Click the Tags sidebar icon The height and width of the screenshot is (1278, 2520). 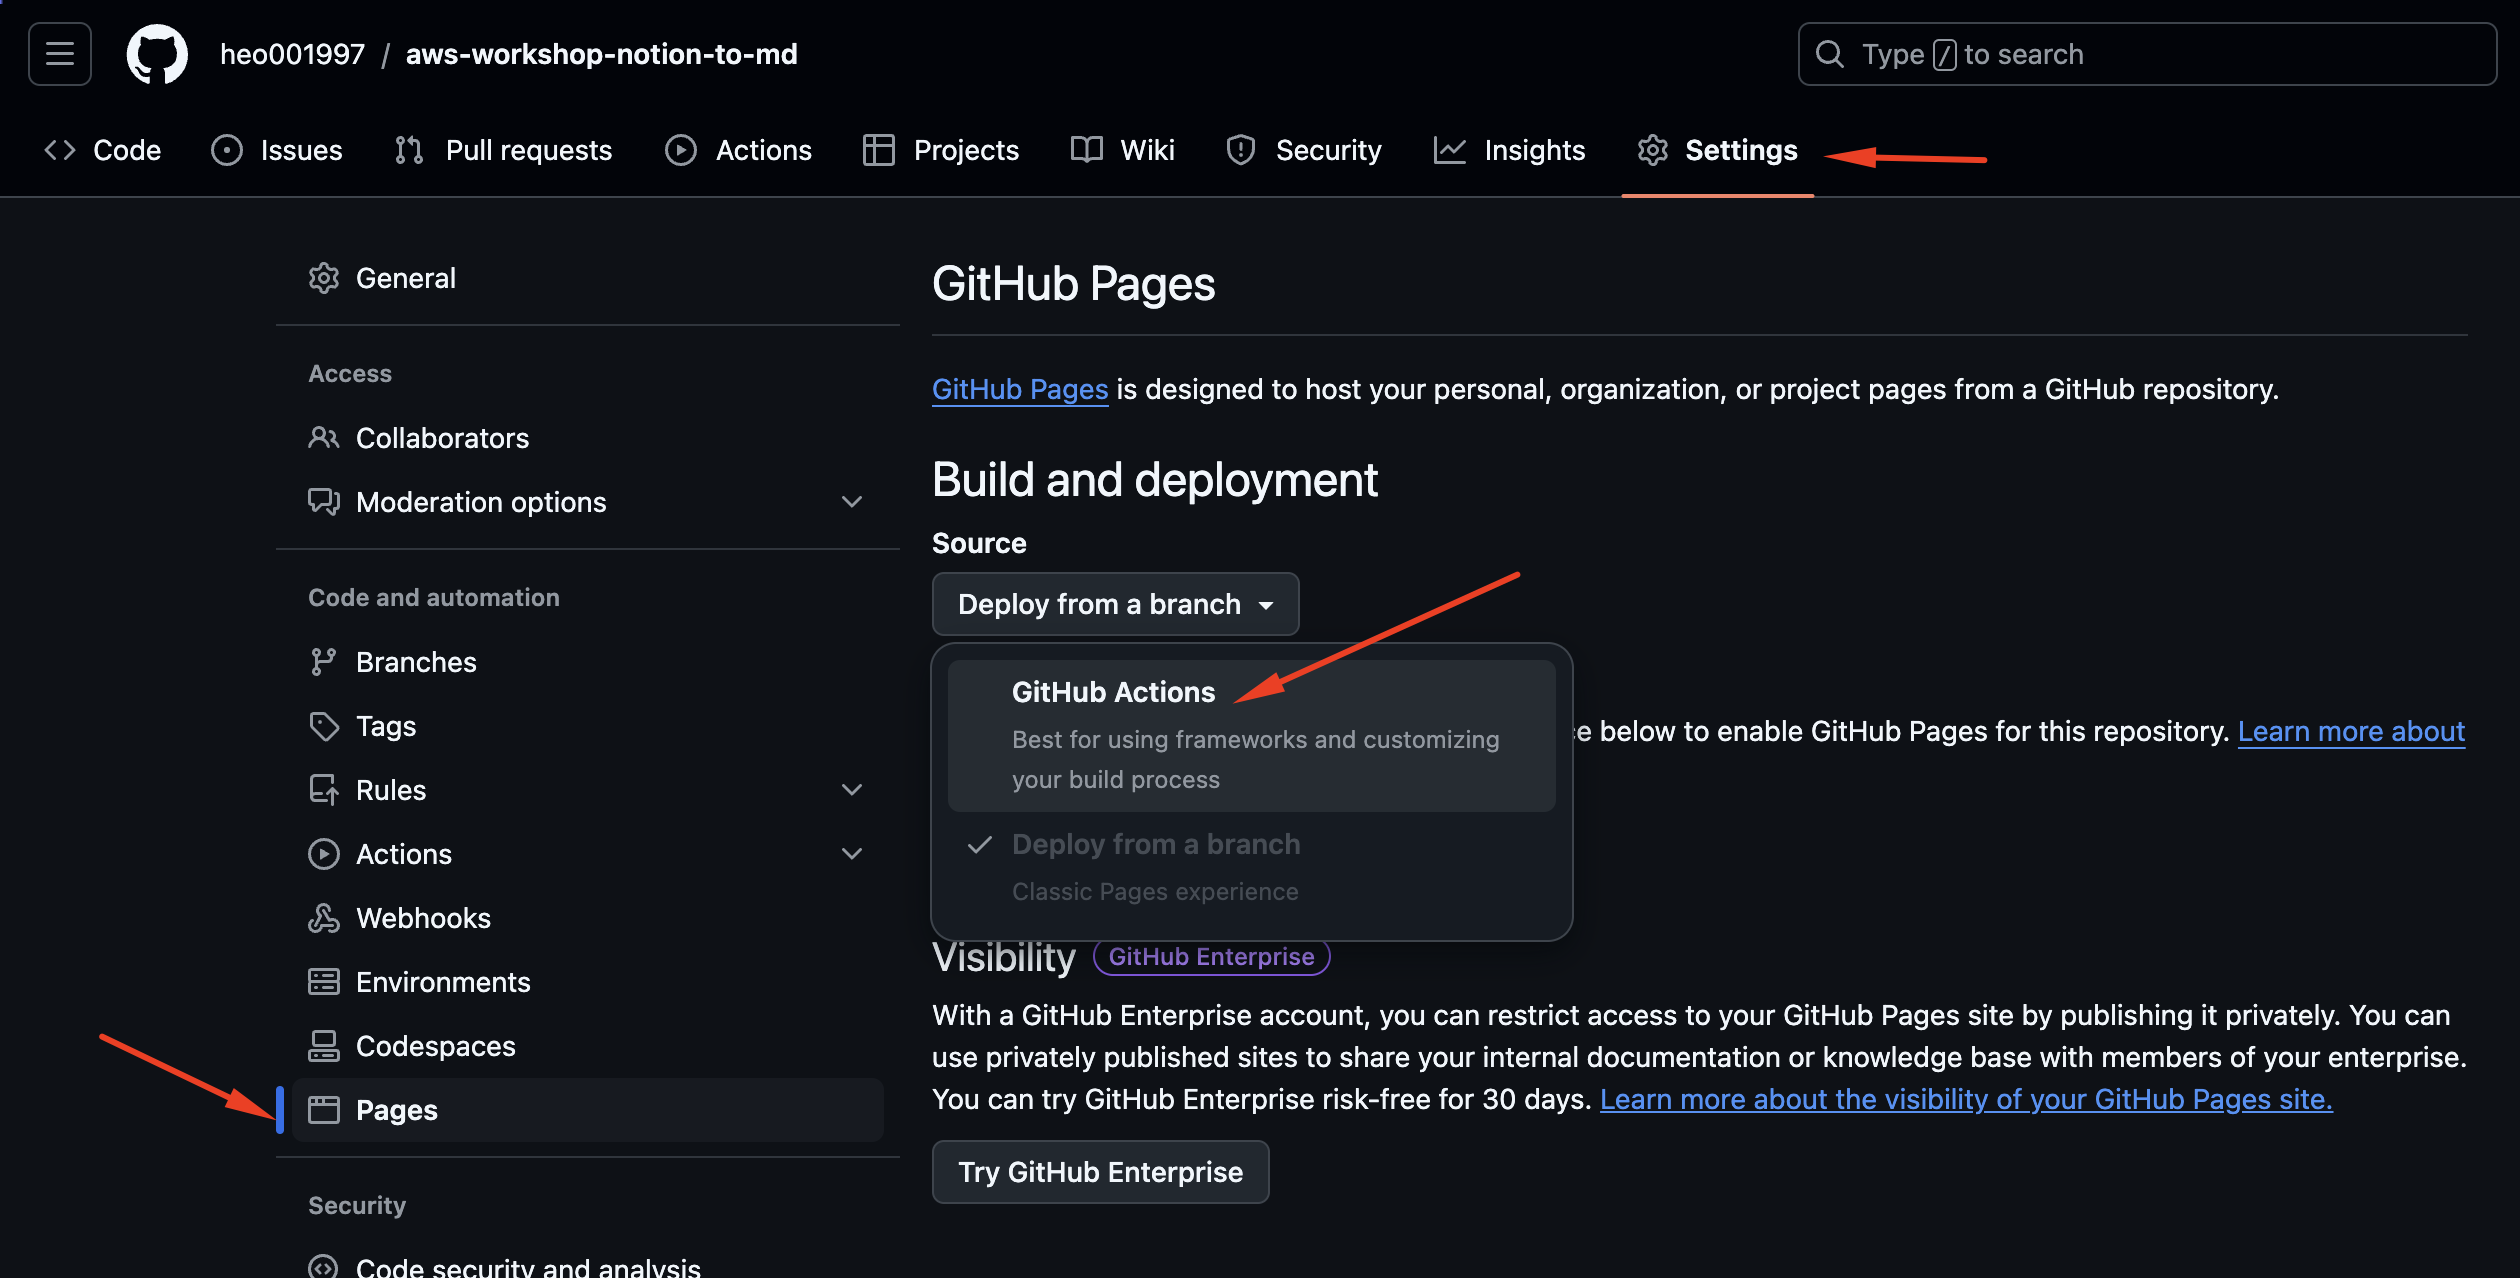pos(323,726)
